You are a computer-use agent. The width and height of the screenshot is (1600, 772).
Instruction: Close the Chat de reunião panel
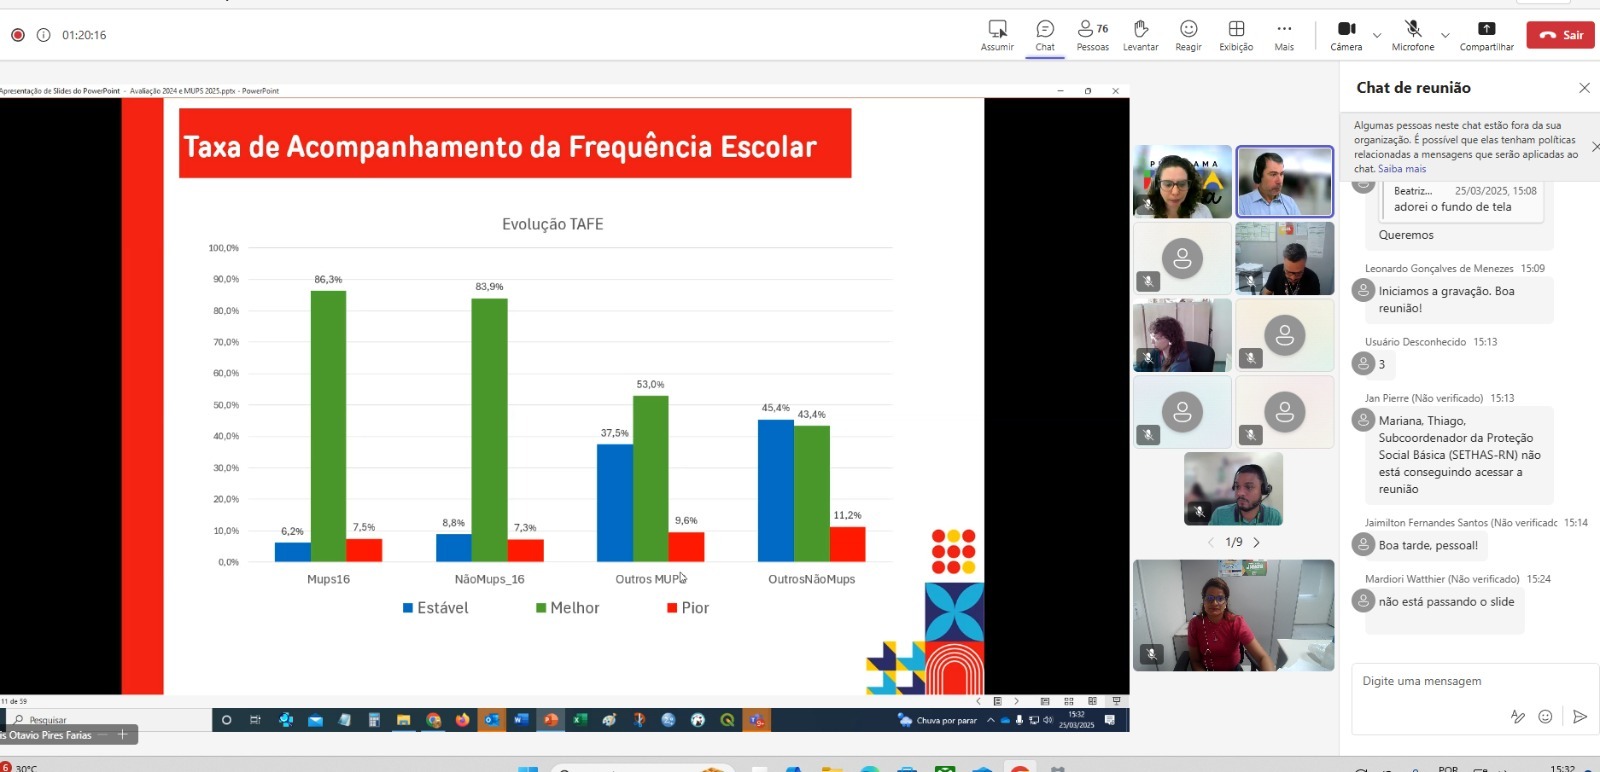[x=1584, y=88]
